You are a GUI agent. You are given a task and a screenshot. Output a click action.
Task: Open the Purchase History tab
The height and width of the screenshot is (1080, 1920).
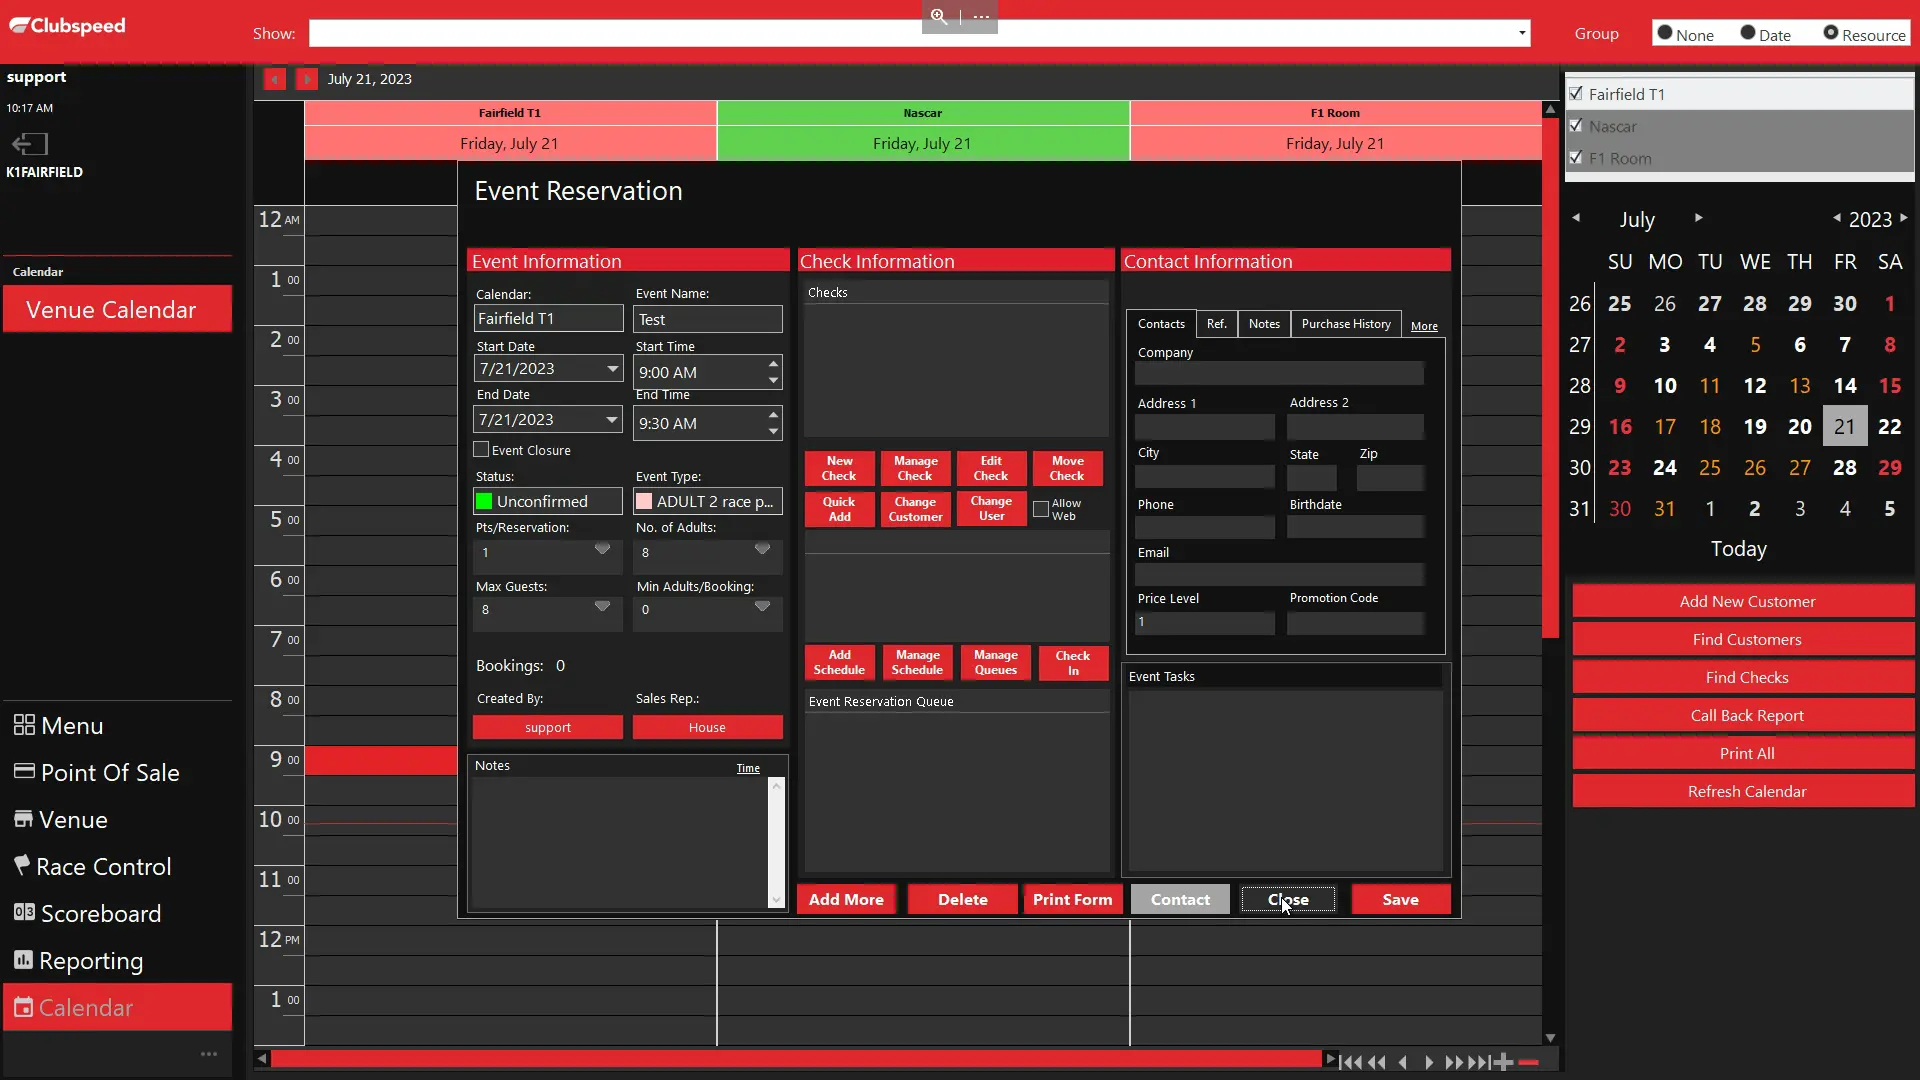click(x=1346, y=324)
